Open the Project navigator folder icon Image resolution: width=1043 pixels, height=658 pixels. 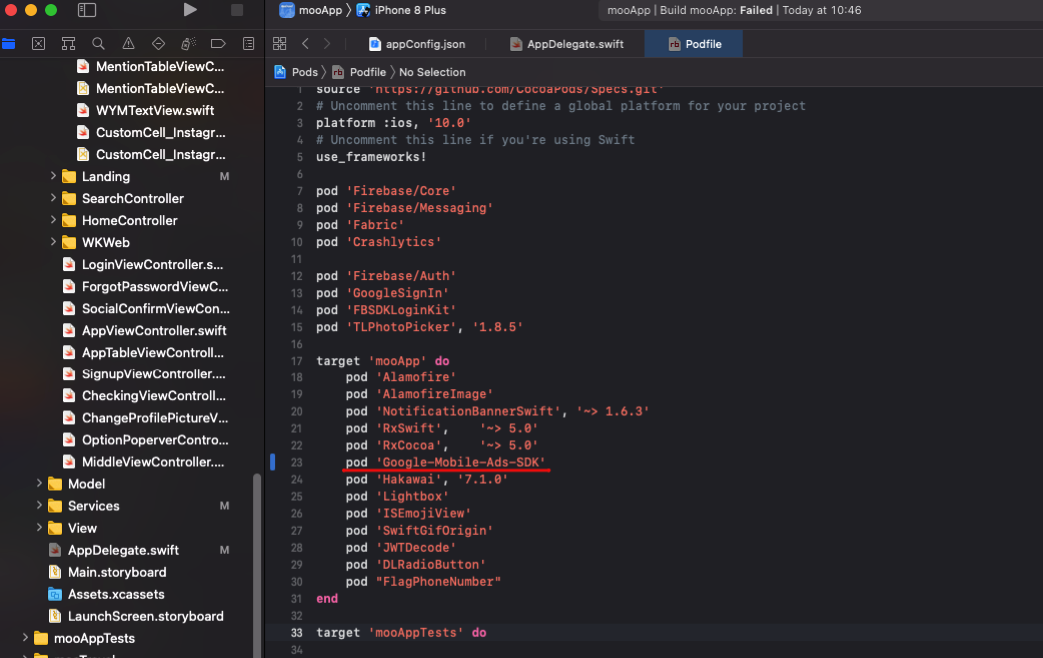(9, 44)
